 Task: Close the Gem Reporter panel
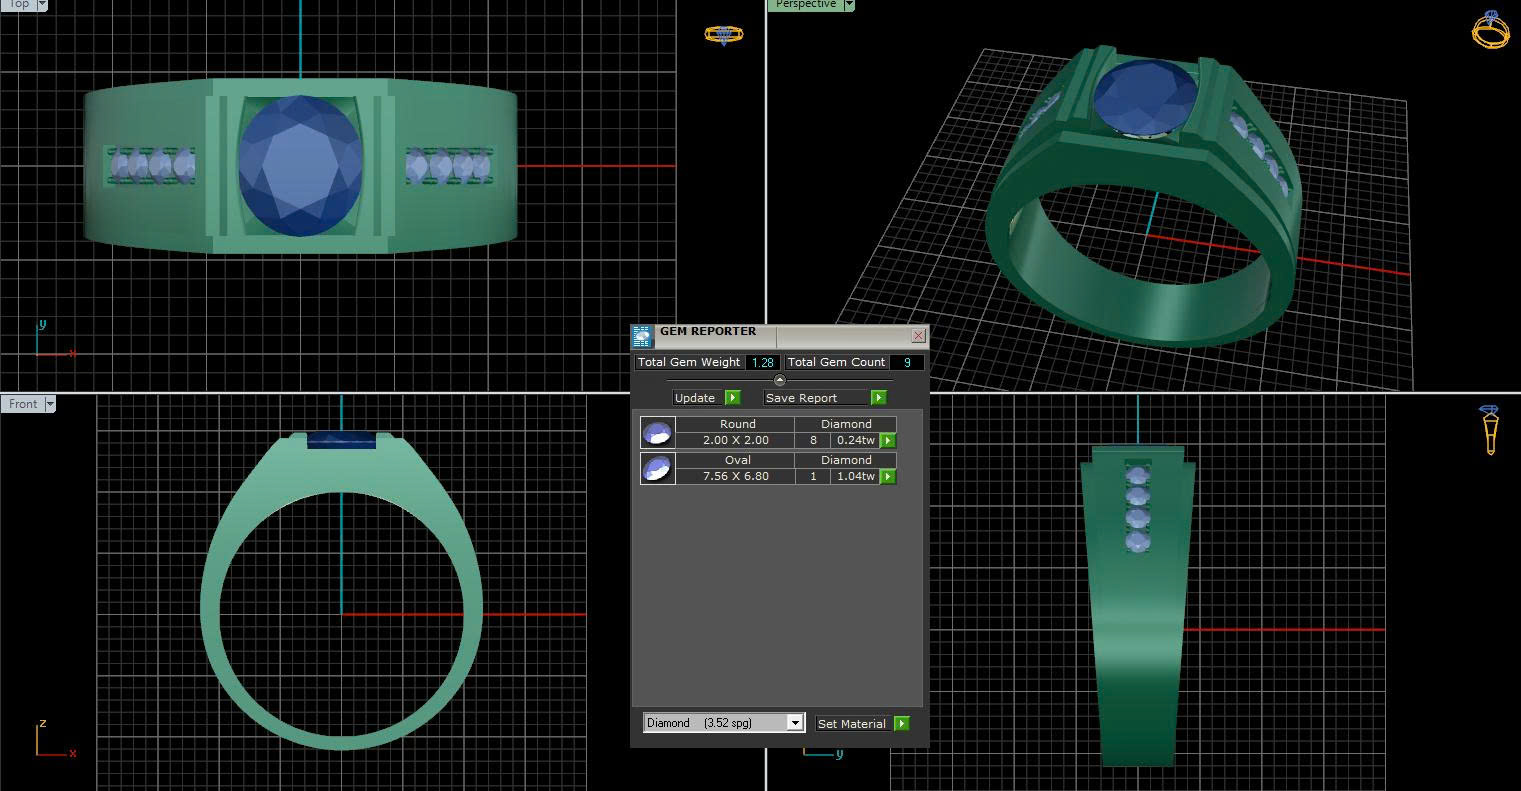[x=918, y=336]
